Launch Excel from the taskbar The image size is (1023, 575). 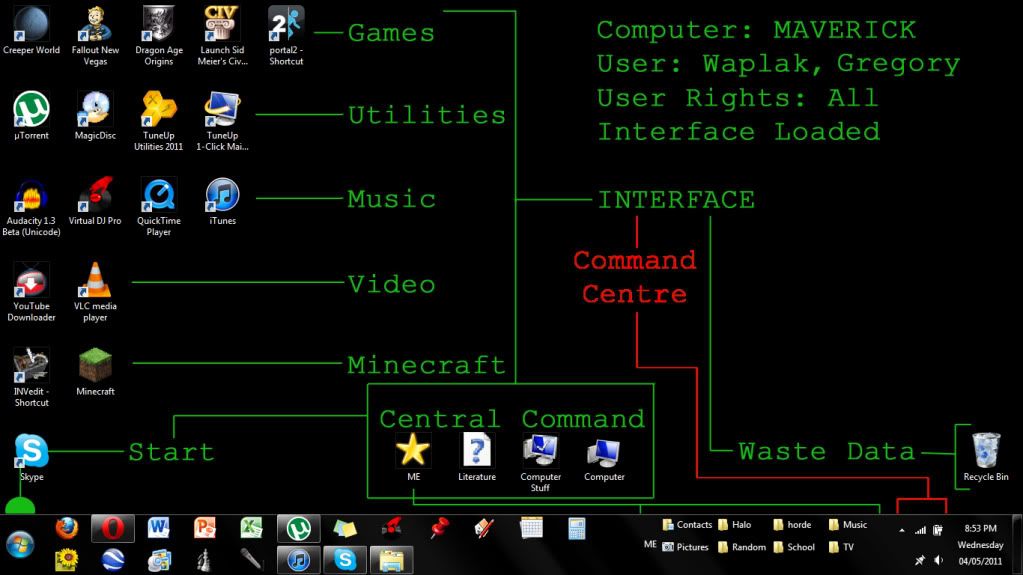pos(251,528)
